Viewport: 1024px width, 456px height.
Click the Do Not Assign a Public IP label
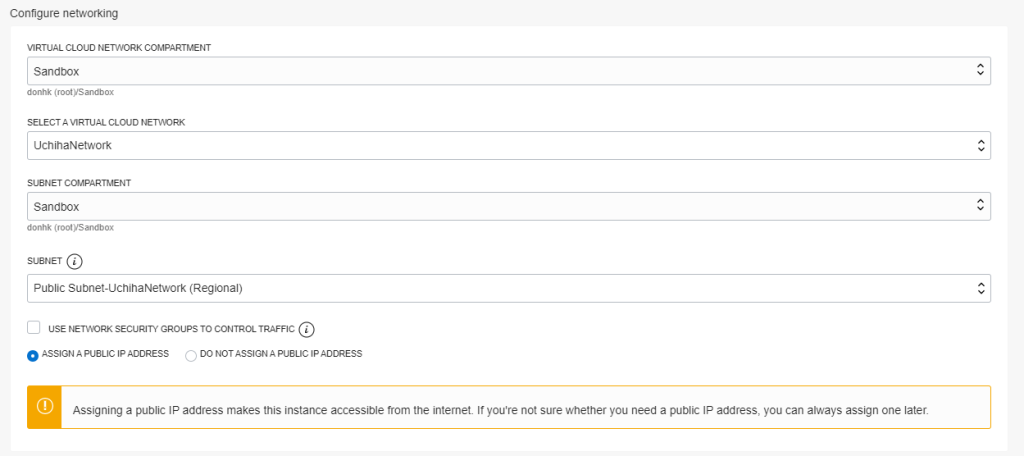click(x=281, y=354)
